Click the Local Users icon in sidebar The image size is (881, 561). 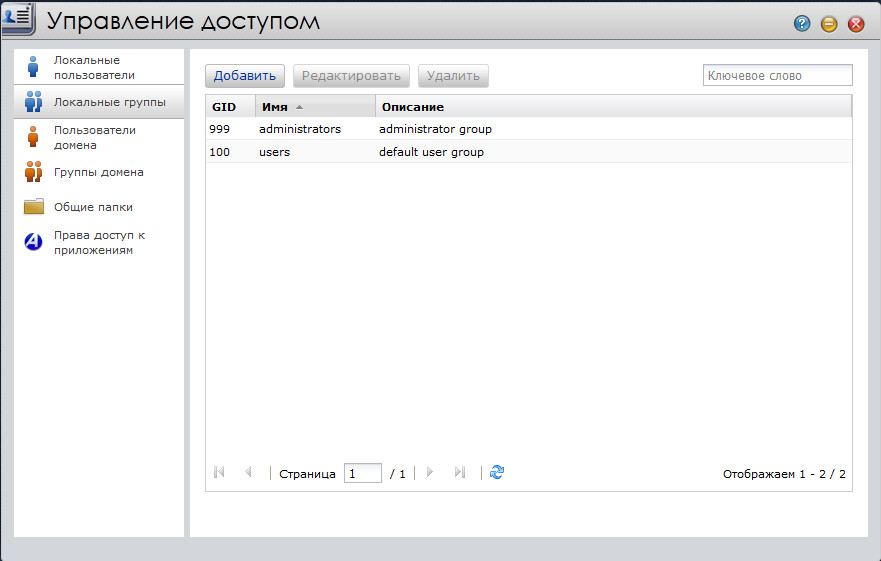[34, 67]
